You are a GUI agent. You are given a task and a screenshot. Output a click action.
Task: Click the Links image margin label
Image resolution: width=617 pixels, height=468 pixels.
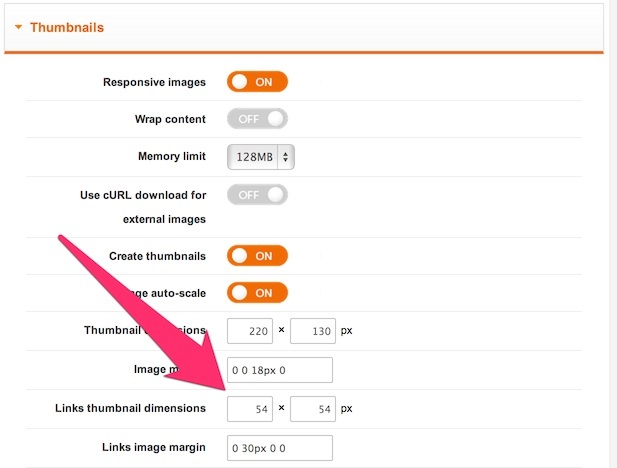(153, 447)
